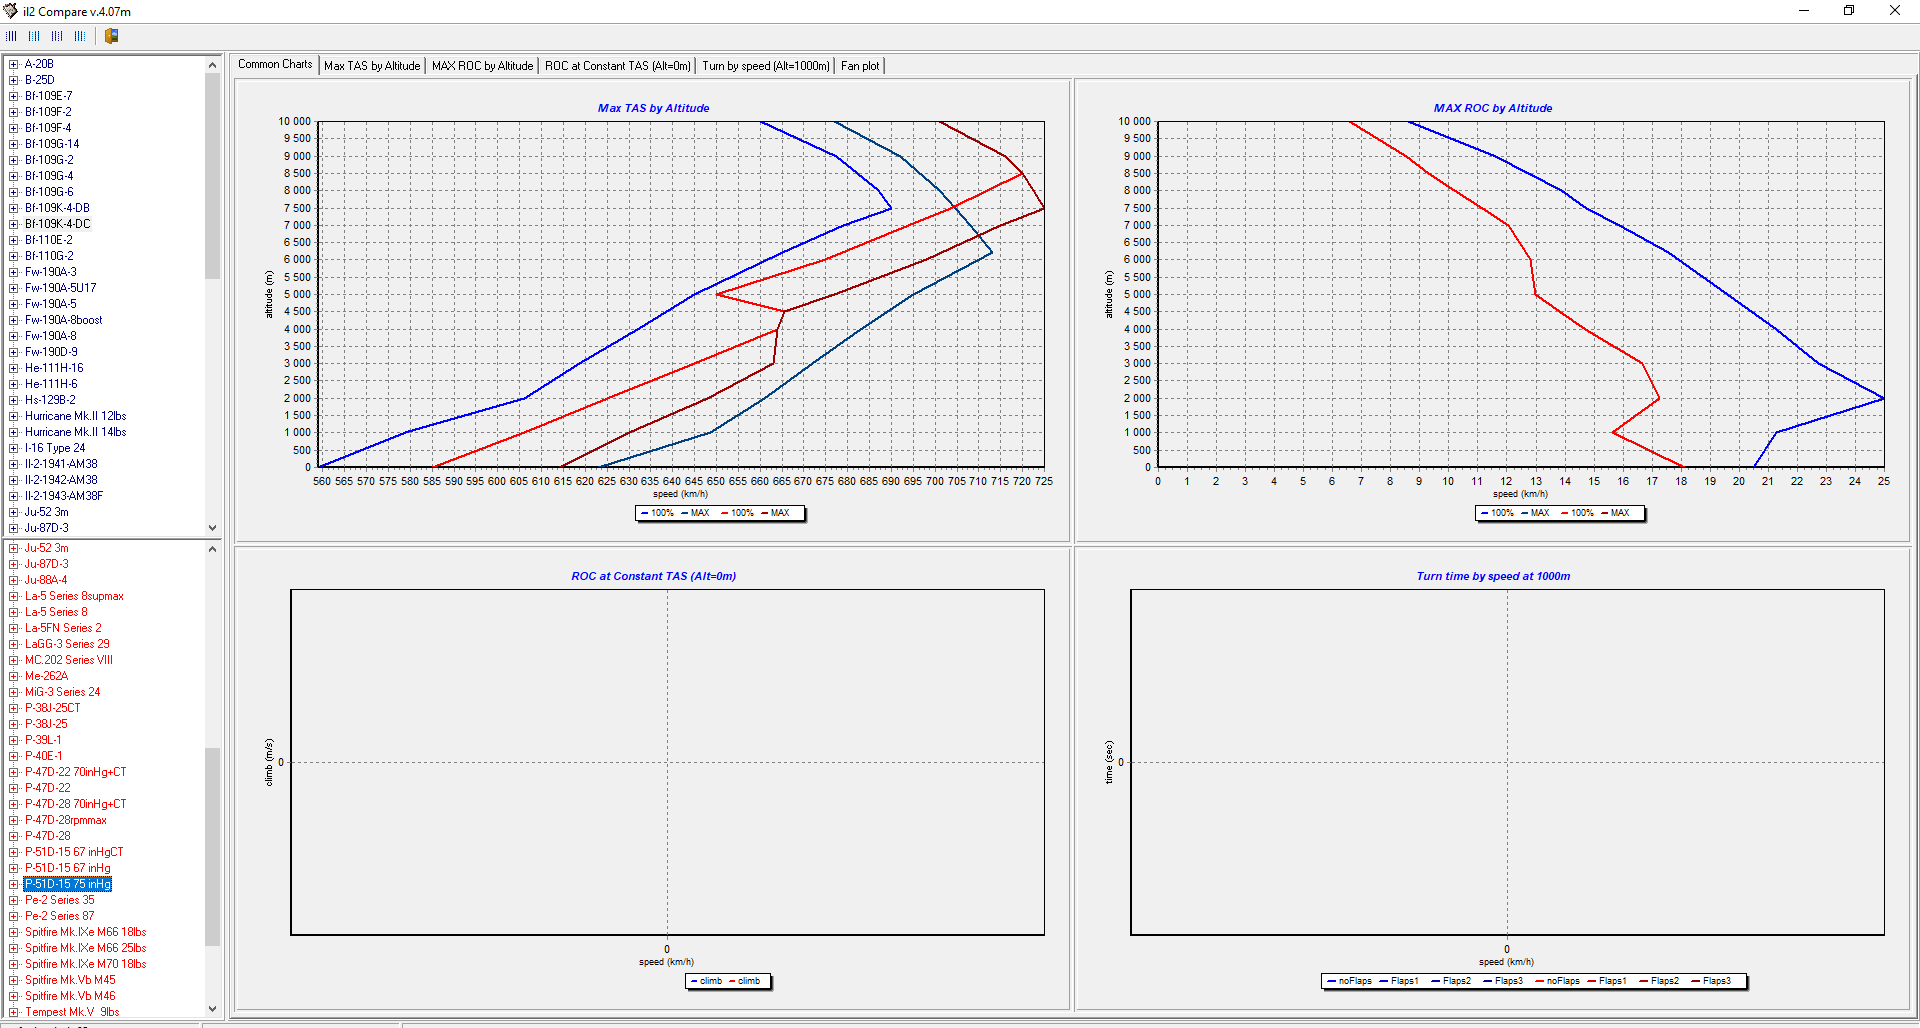The image size is (1920, 1028).
Task: Select Bf-109E-7 in the aircraft list
Action: click(x=49, y=96)
